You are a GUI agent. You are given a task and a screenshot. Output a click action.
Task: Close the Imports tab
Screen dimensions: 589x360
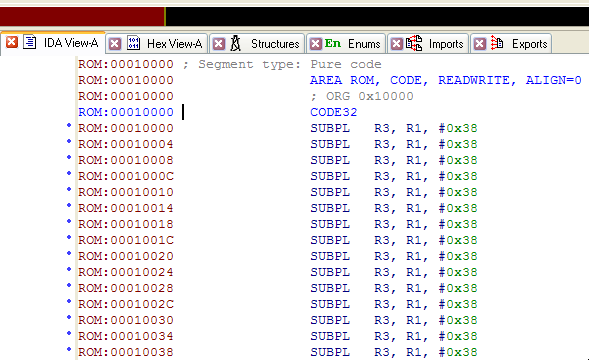pyautogui.click(x=397, y=44)
